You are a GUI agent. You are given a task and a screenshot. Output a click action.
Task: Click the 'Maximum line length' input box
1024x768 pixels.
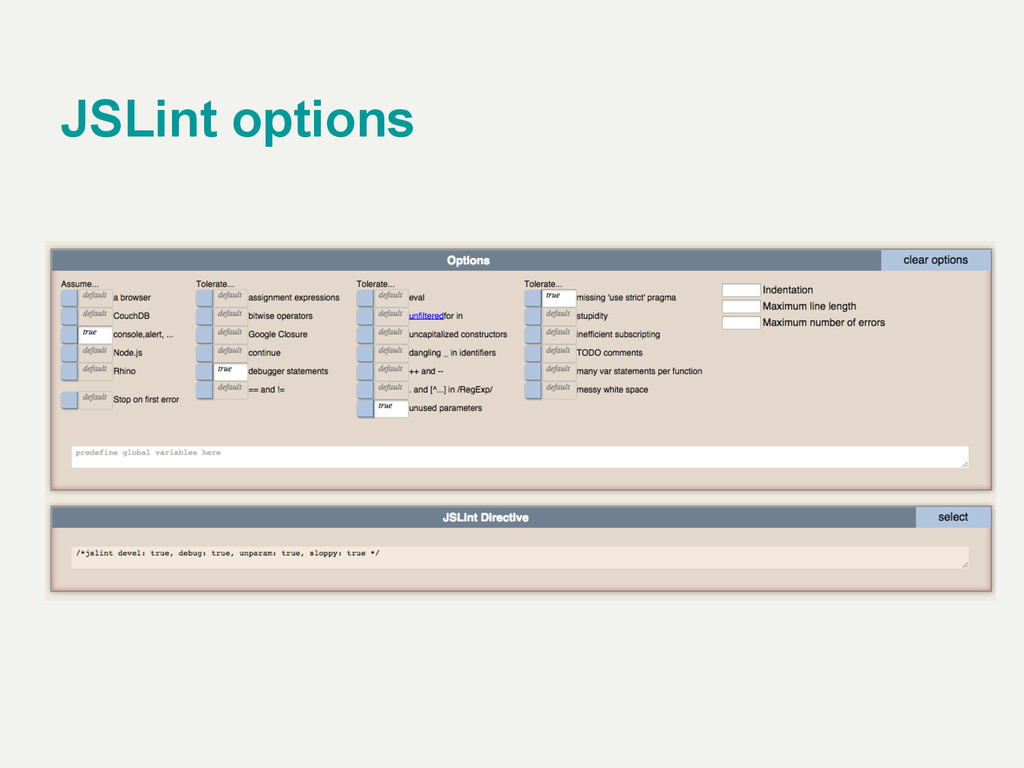click(741, 306)
